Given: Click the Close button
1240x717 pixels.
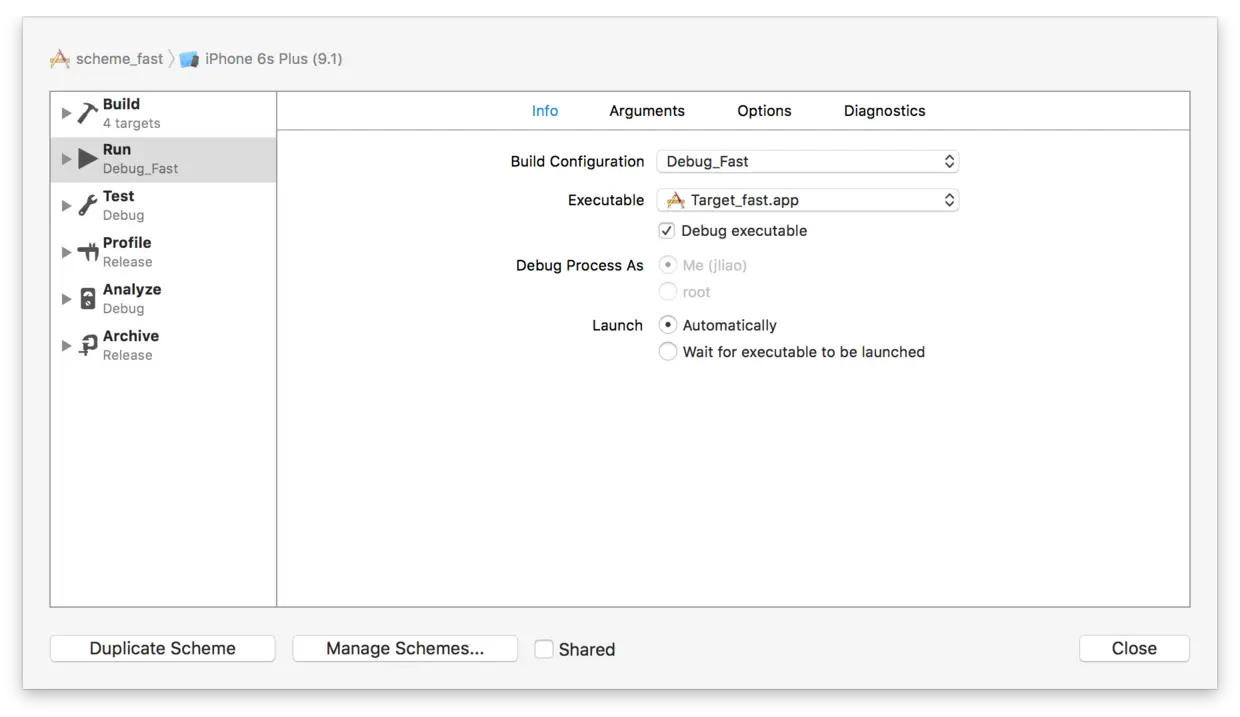Looking at the screenshot, I should 1134,648.
